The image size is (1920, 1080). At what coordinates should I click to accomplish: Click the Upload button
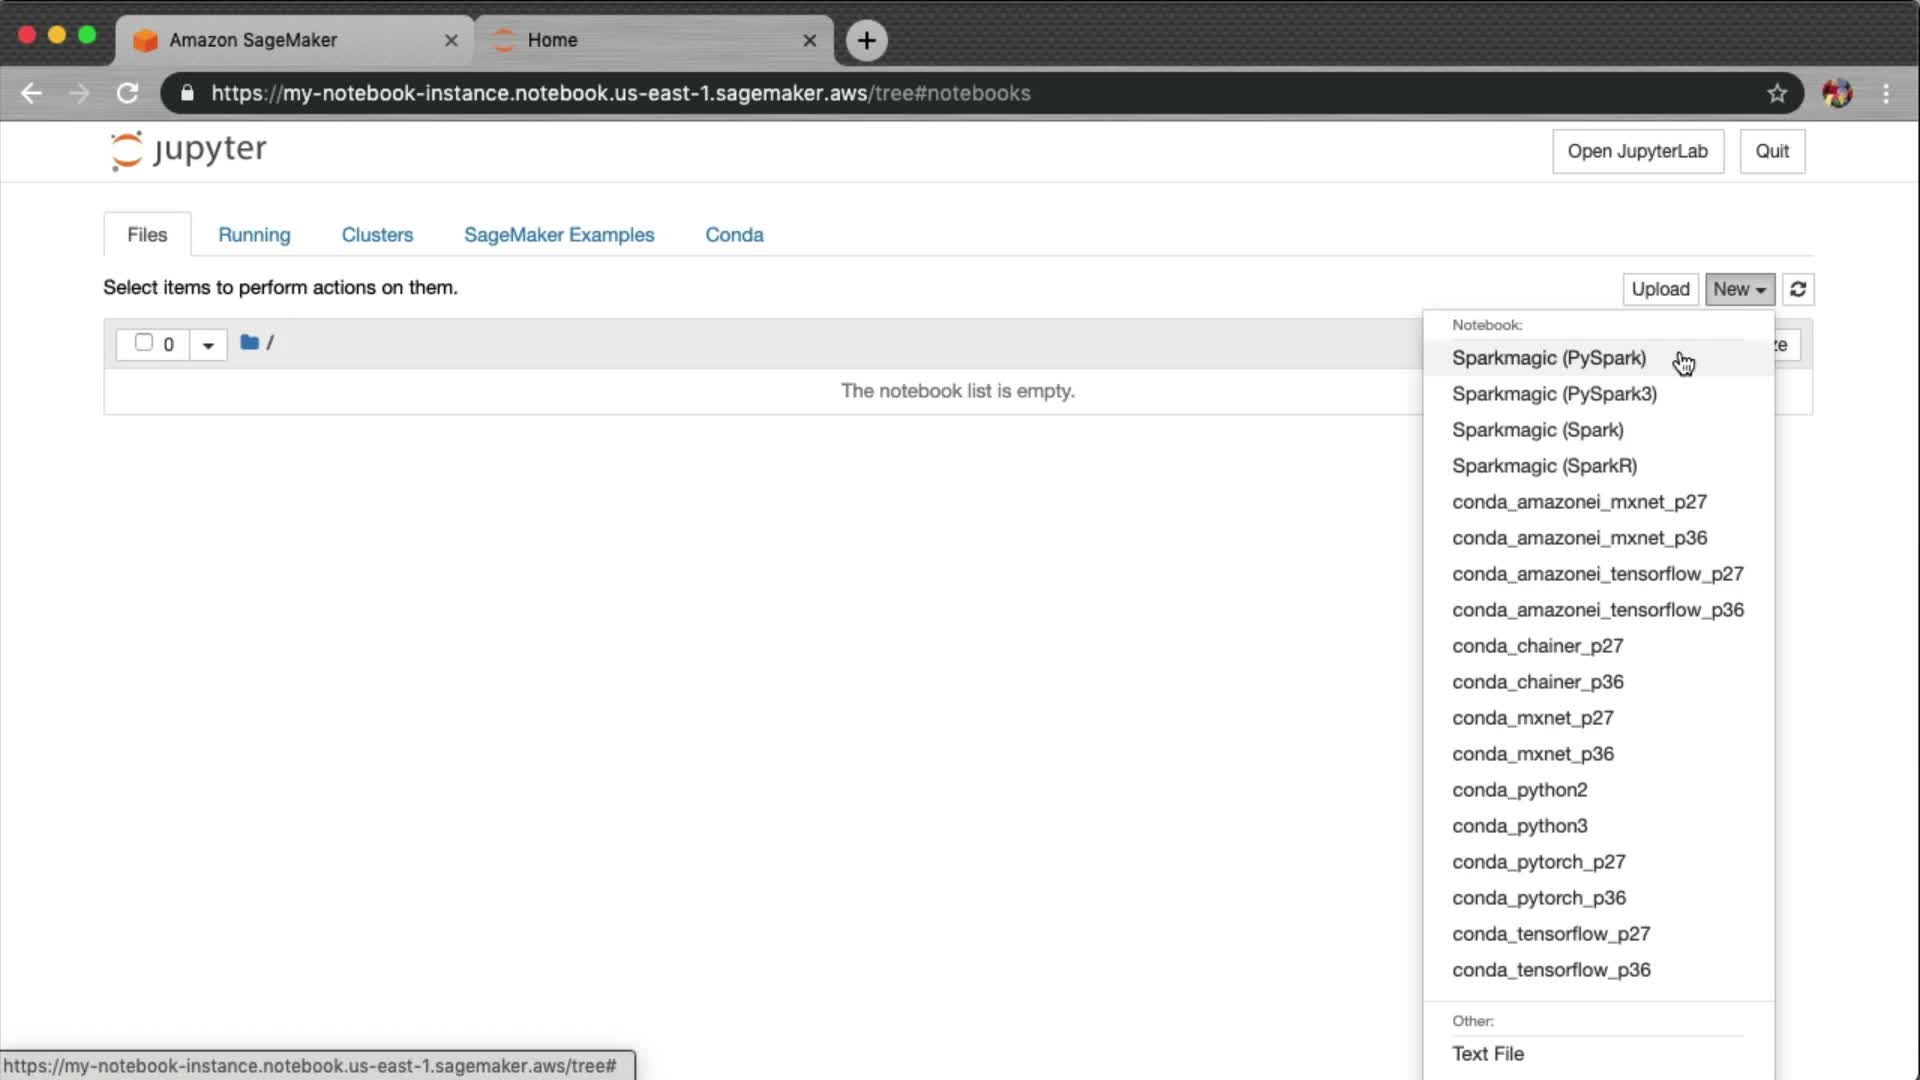[x=1659, y=289]
